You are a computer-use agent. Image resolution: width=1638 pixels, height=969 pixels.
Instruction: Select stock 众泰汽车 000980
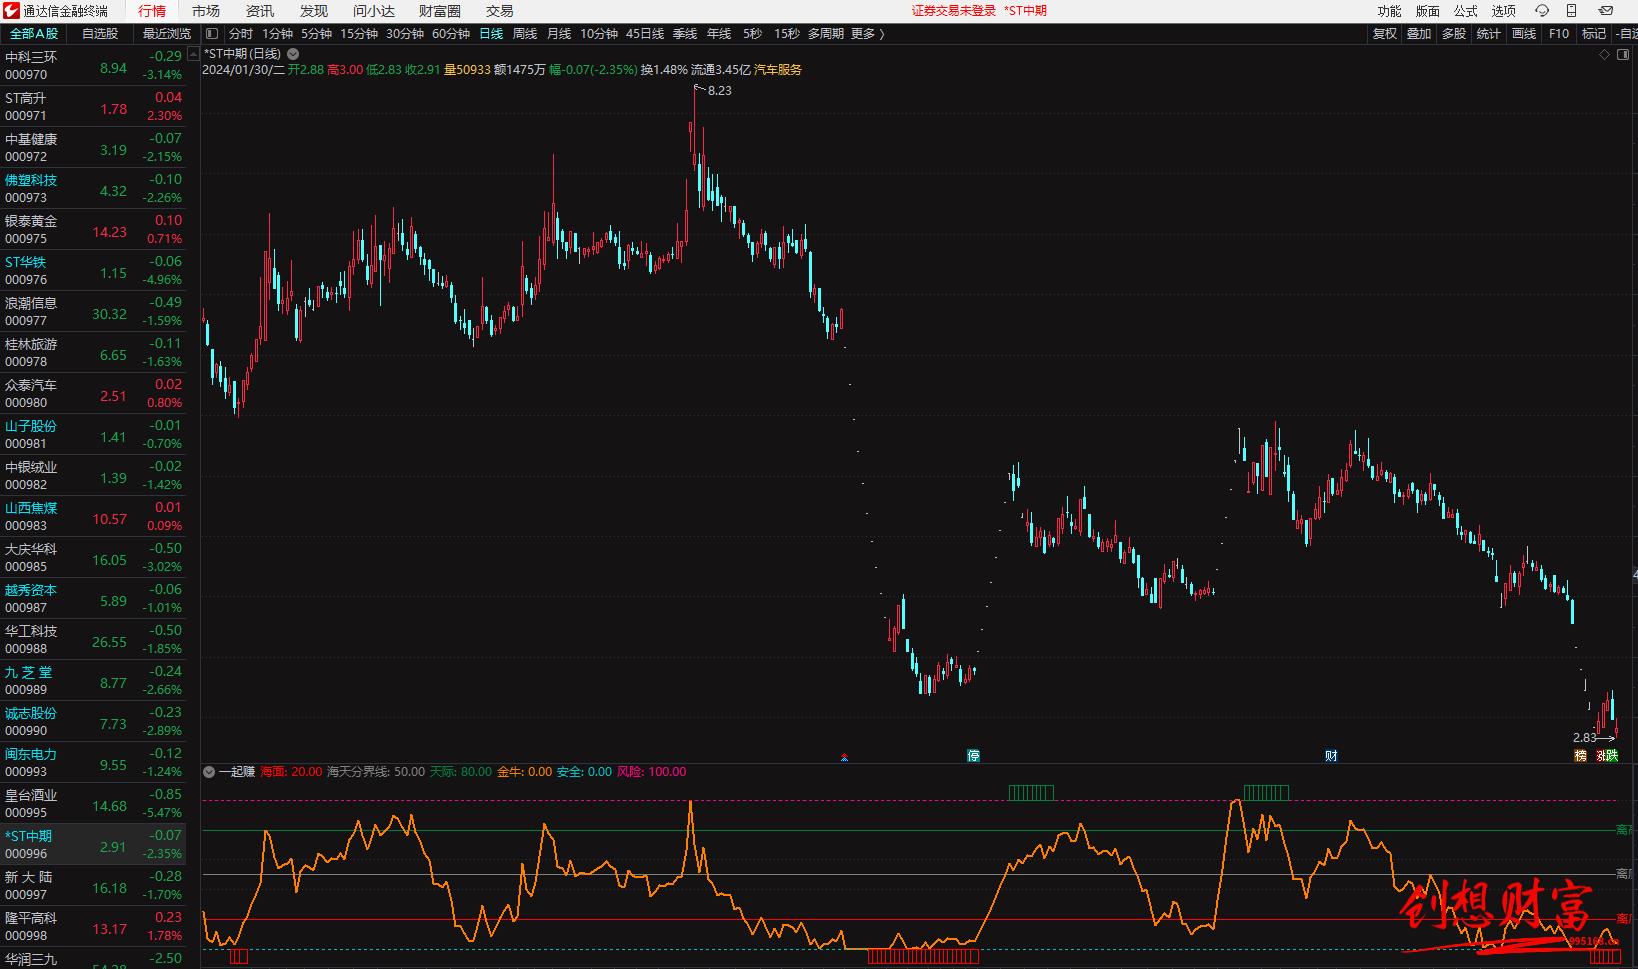click(93, 394)
